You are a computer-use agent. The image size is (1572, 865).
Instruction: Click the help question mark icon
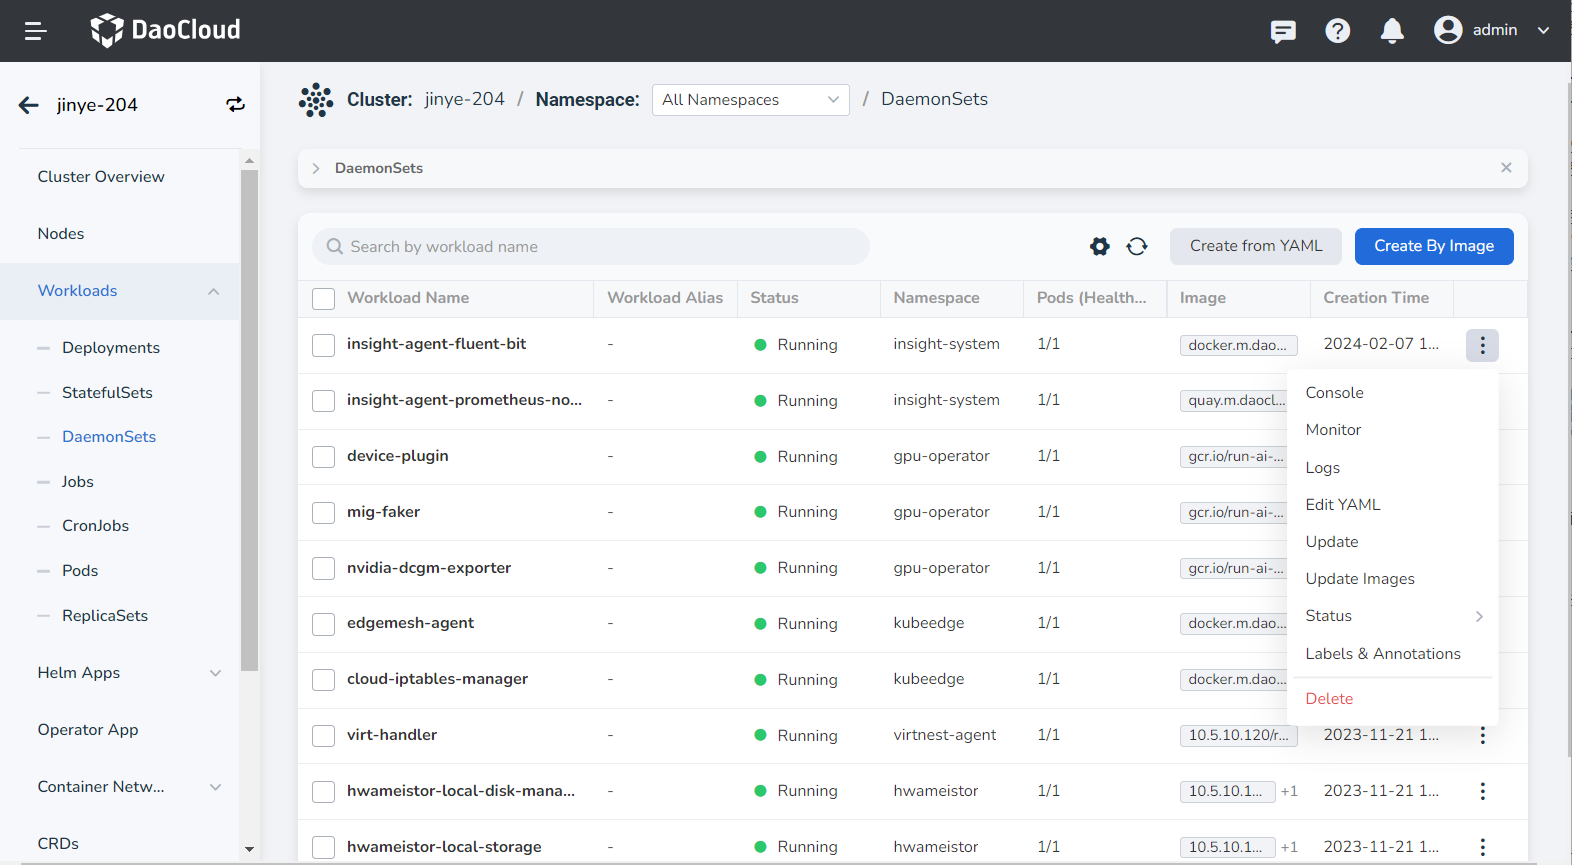pos(1337,31)
